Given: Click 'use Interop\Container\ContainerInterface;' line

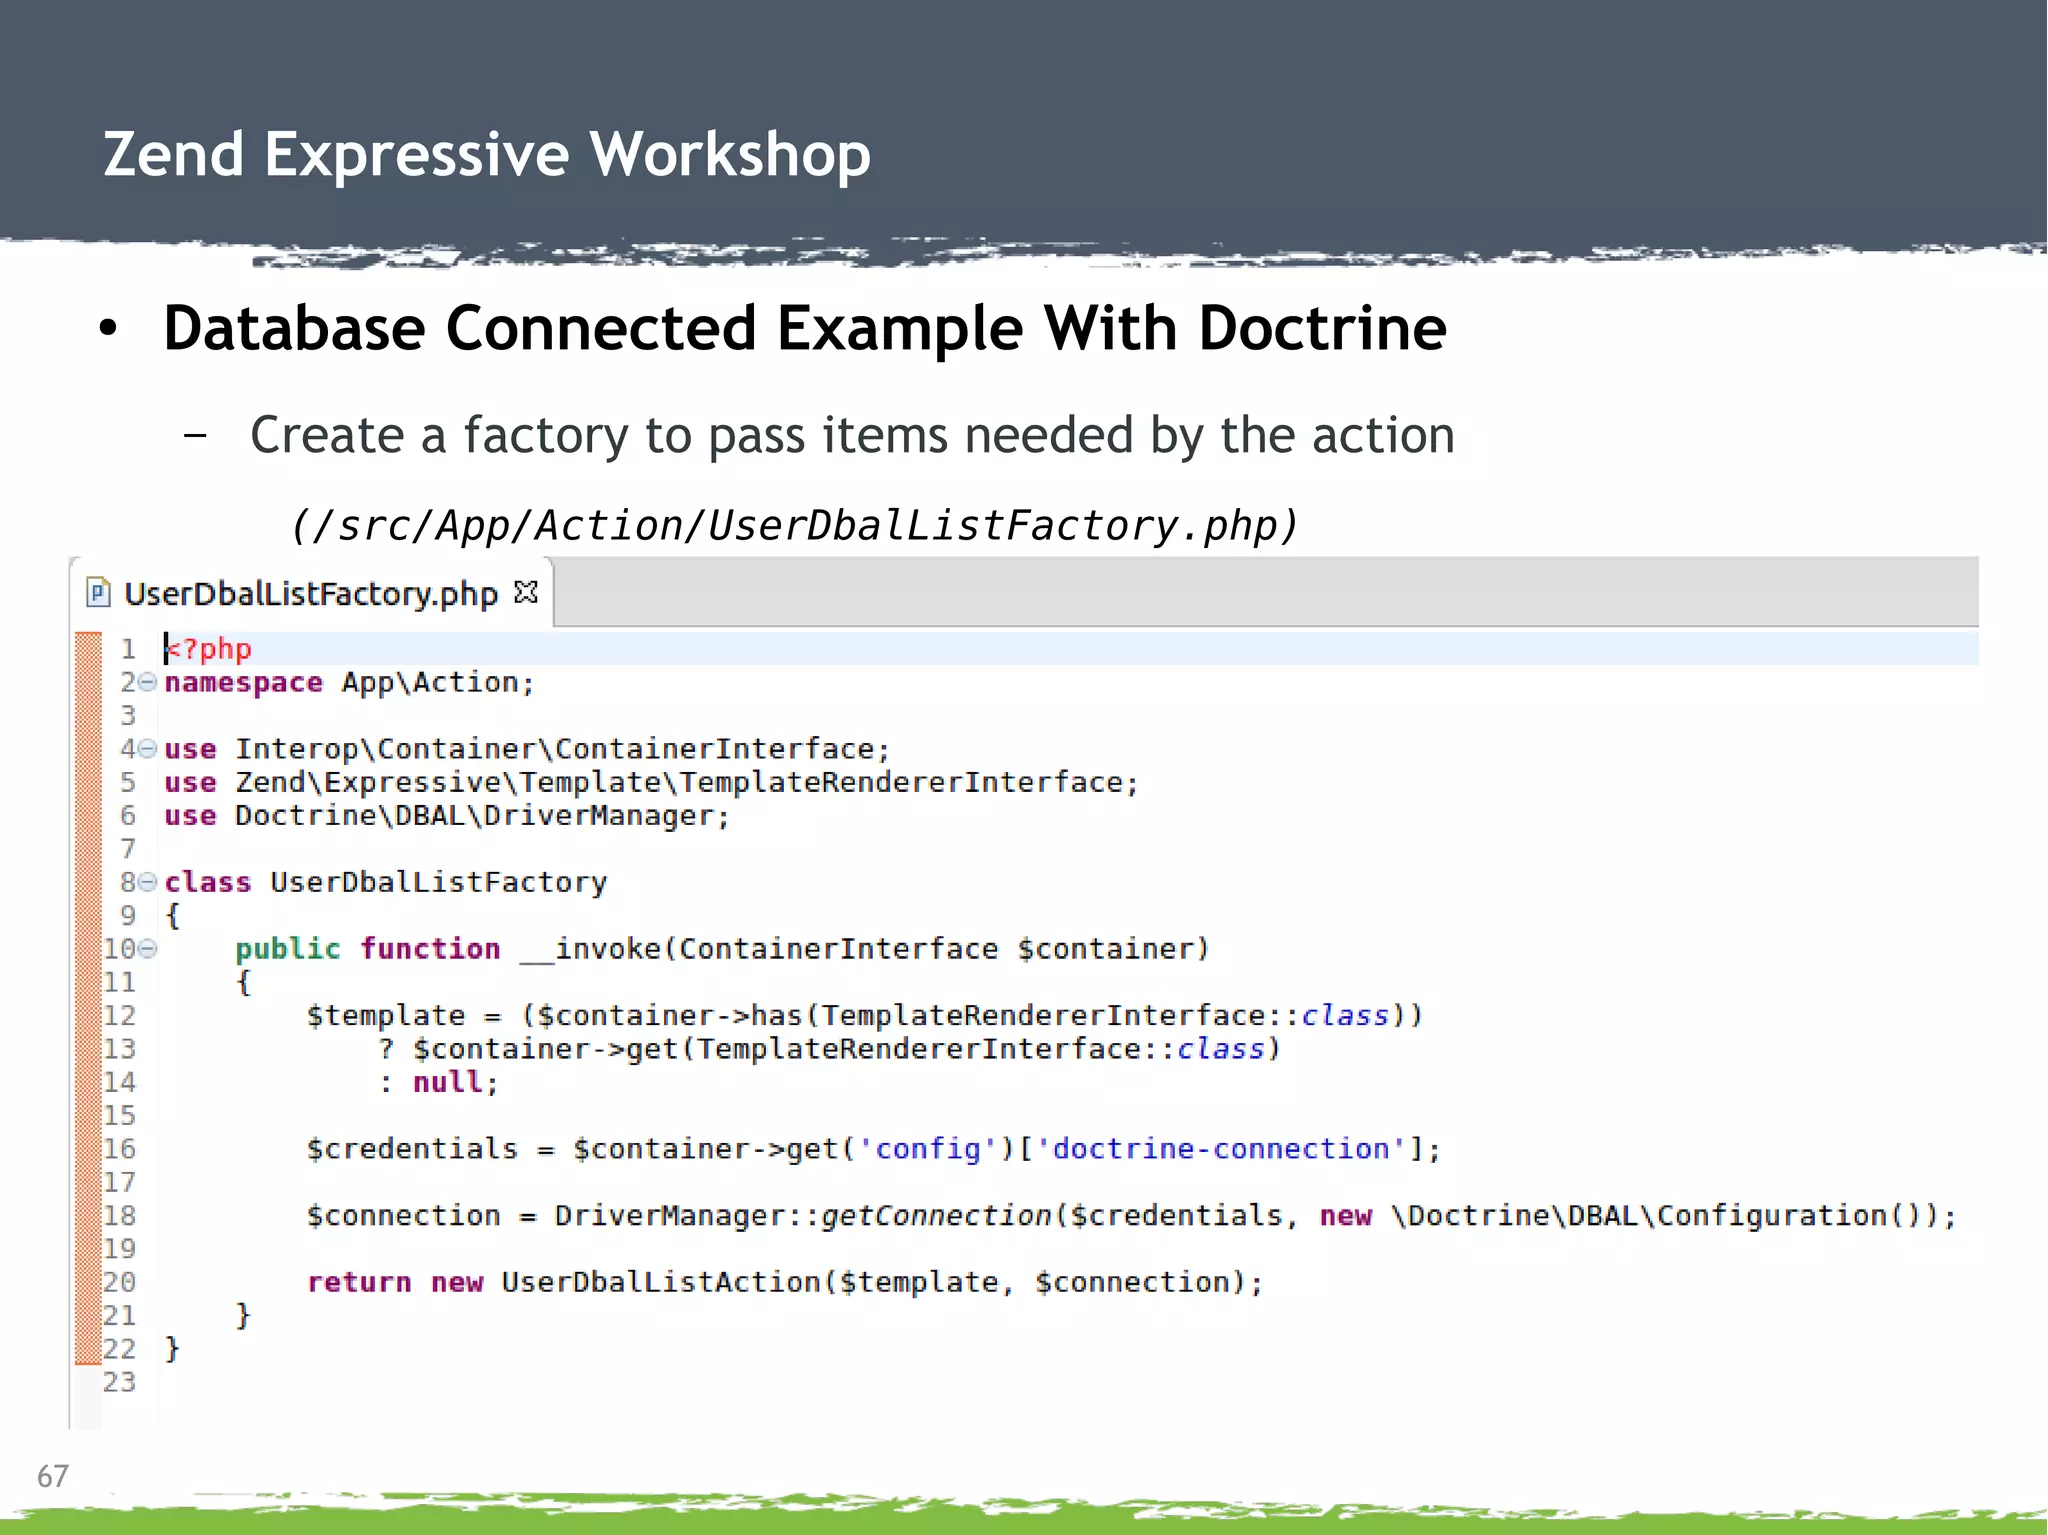Looking at the screenshot, I should pos(527,749).
